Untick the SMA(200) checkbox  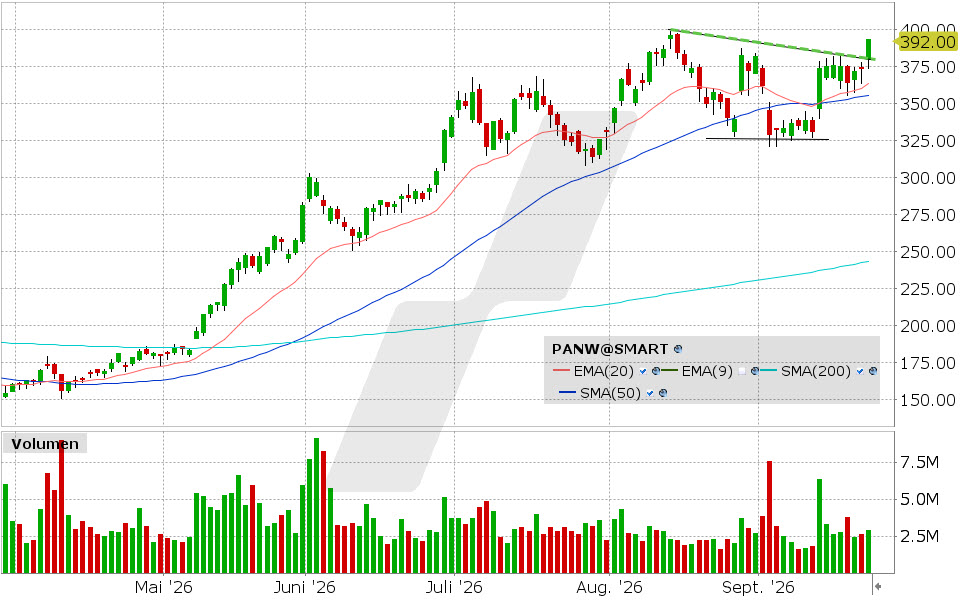[860, 371]
